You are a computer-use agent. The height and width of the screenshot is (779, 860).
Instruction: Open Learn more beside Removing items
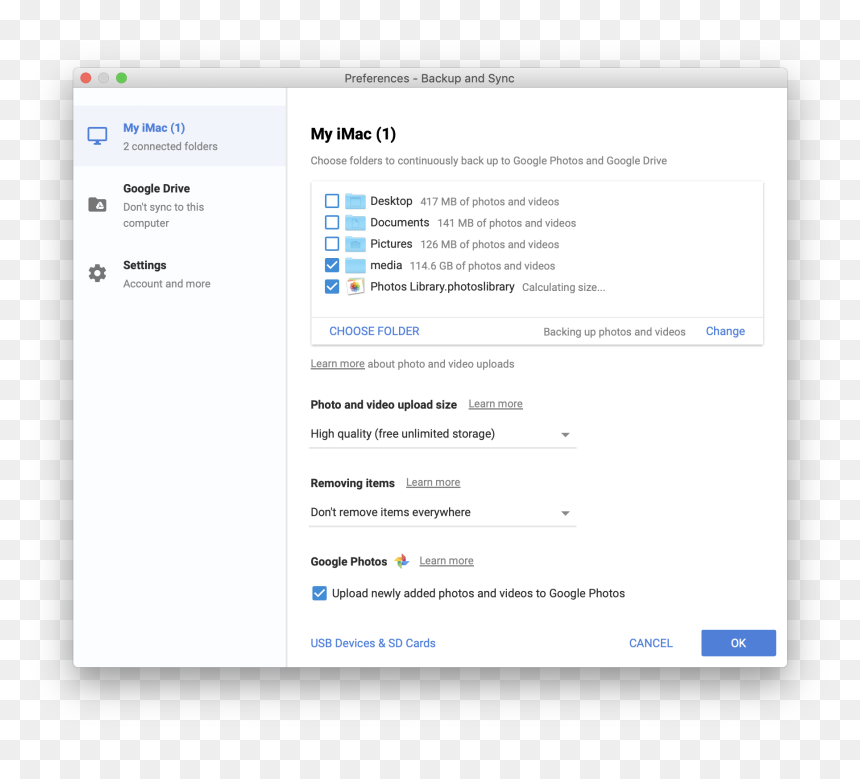tap(433, 482)
